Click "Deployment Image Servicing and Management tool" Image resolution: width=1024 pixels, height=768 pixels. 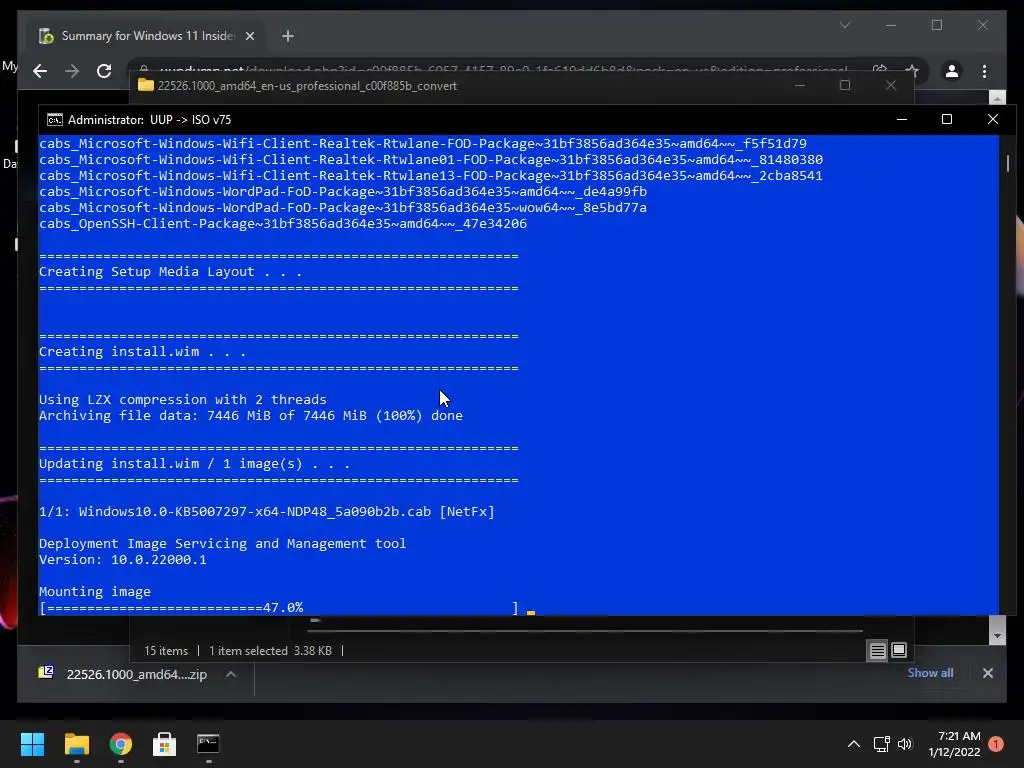point(222,544)
